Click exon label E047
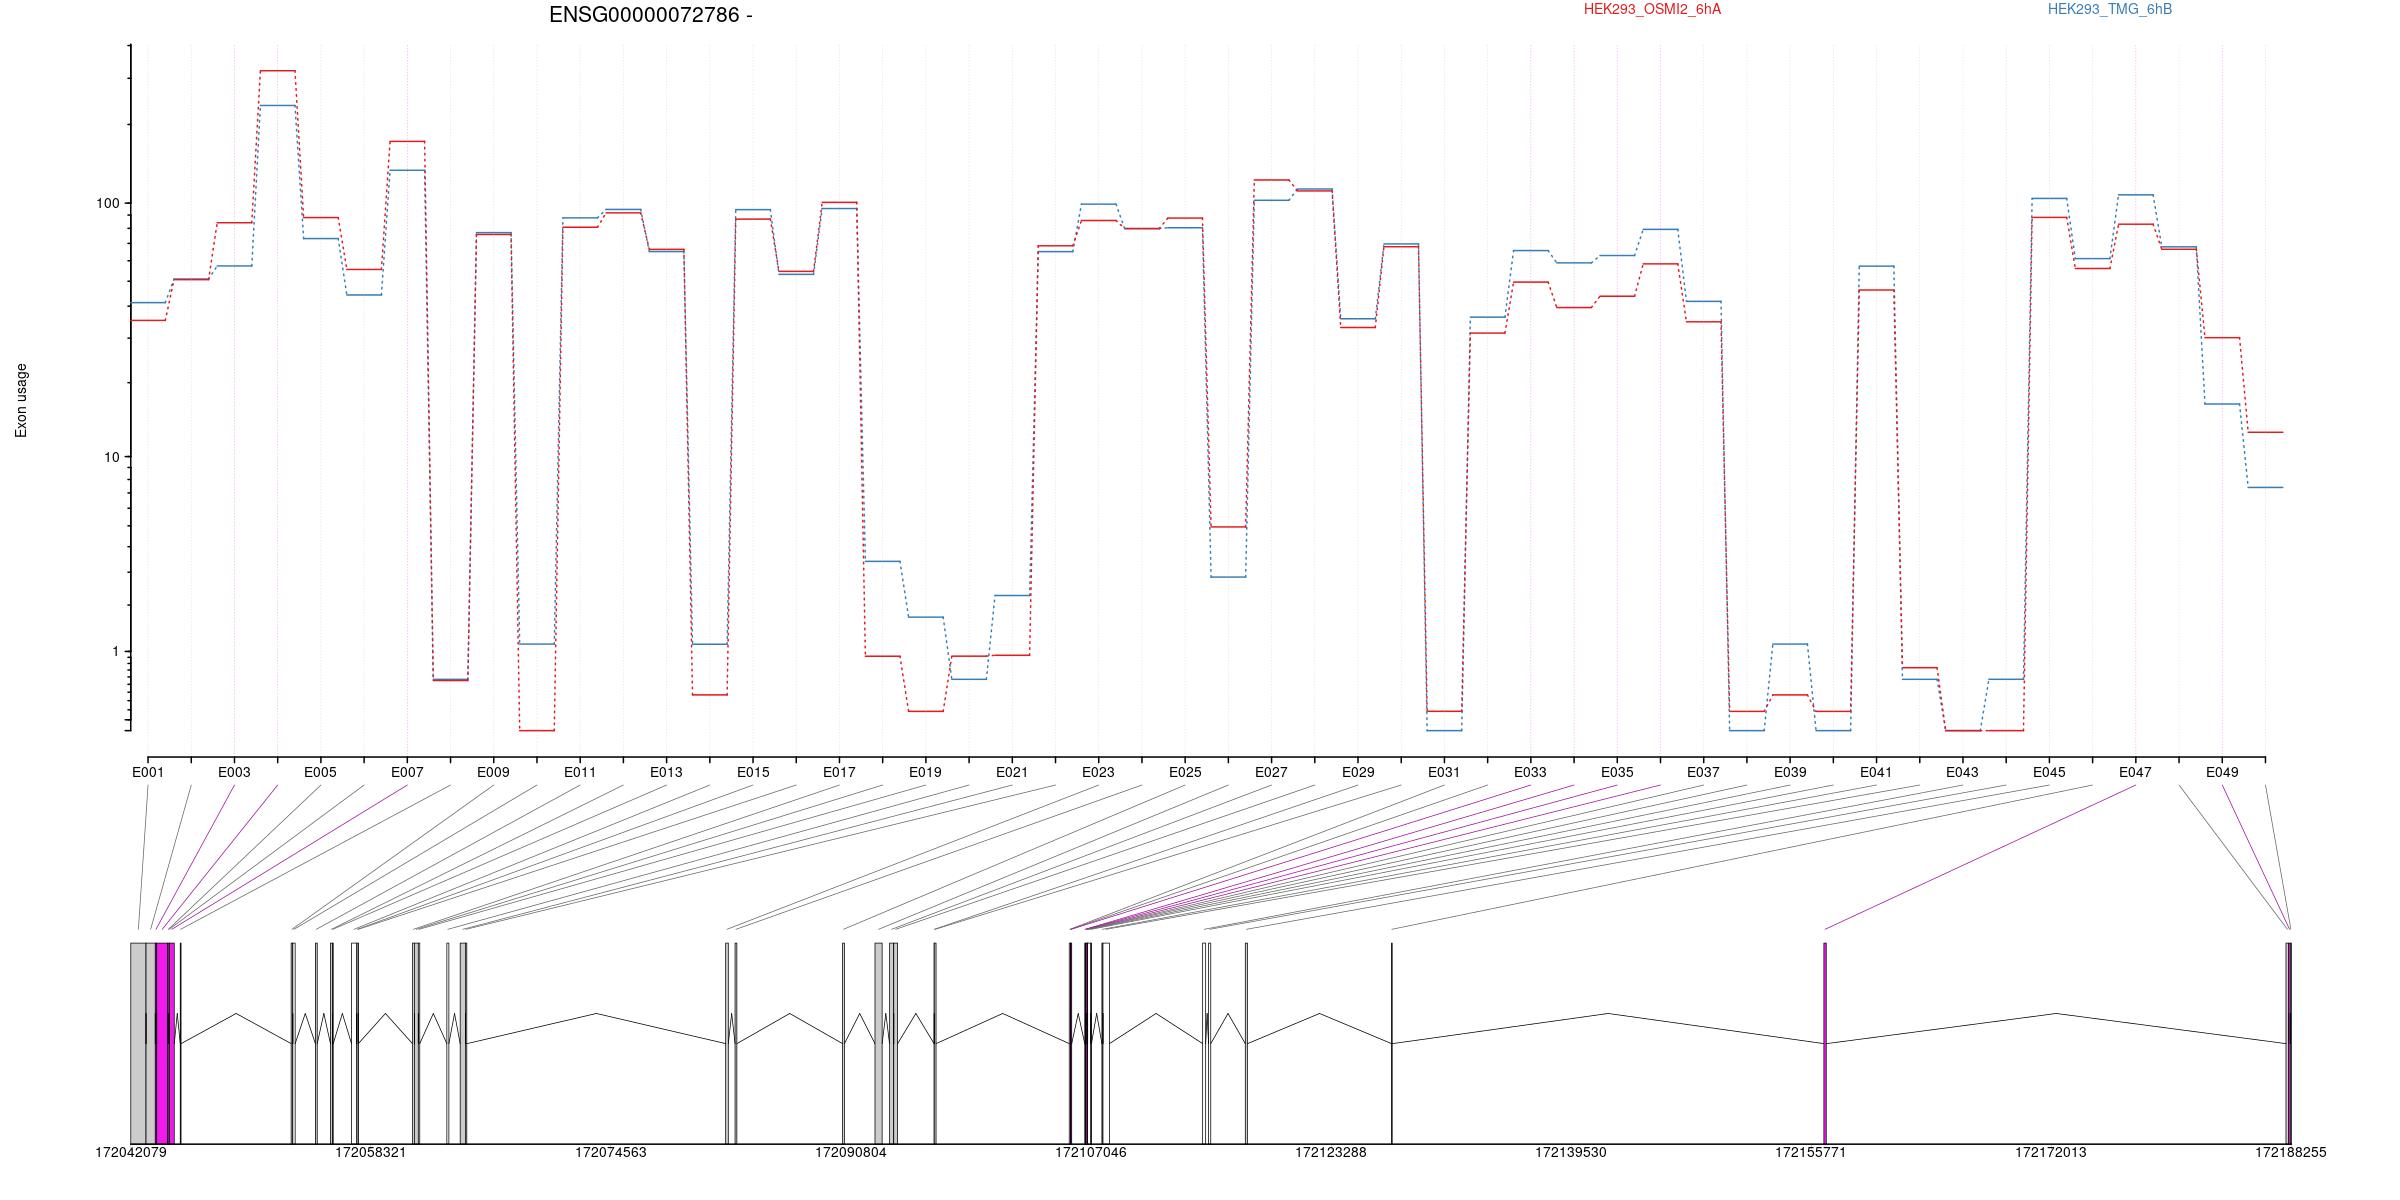This screenshot has height=1200, width=2400. pyautogui.click(x=2135, y=772)
